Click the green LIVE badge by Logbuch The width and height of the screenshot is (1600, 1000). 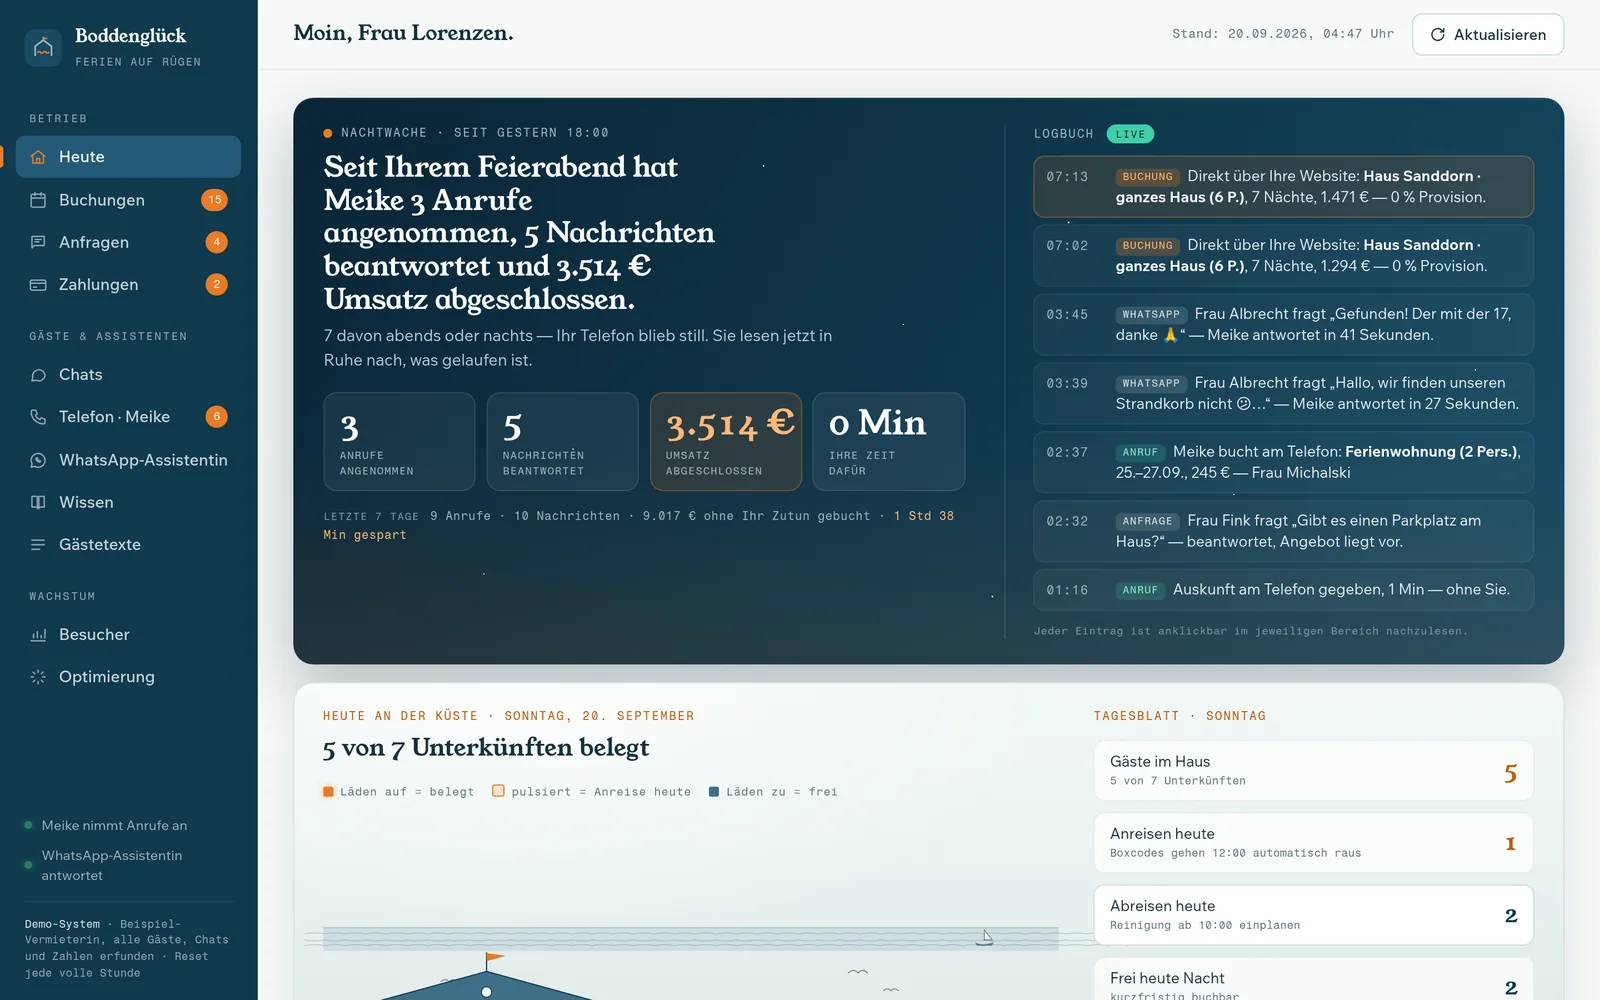coord(1130,134)
